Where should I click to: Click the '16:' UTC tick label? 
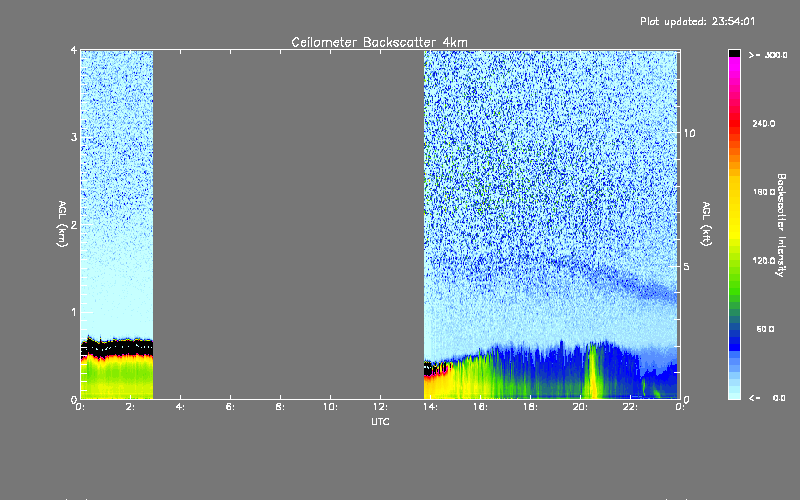tap(481, 407)
